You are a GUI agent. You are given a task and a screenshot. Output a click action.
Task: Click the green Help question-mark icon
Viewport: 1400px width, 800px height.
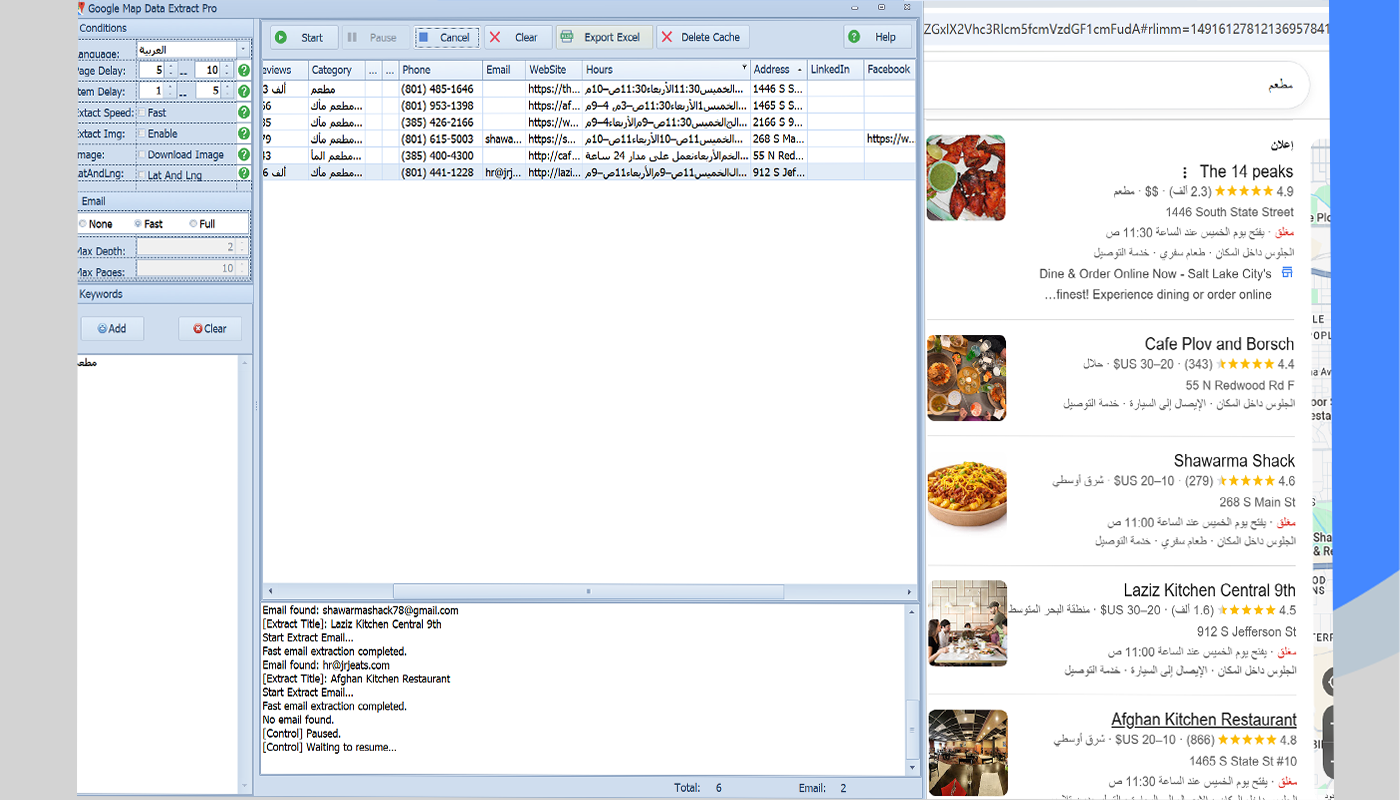[854, 37]
